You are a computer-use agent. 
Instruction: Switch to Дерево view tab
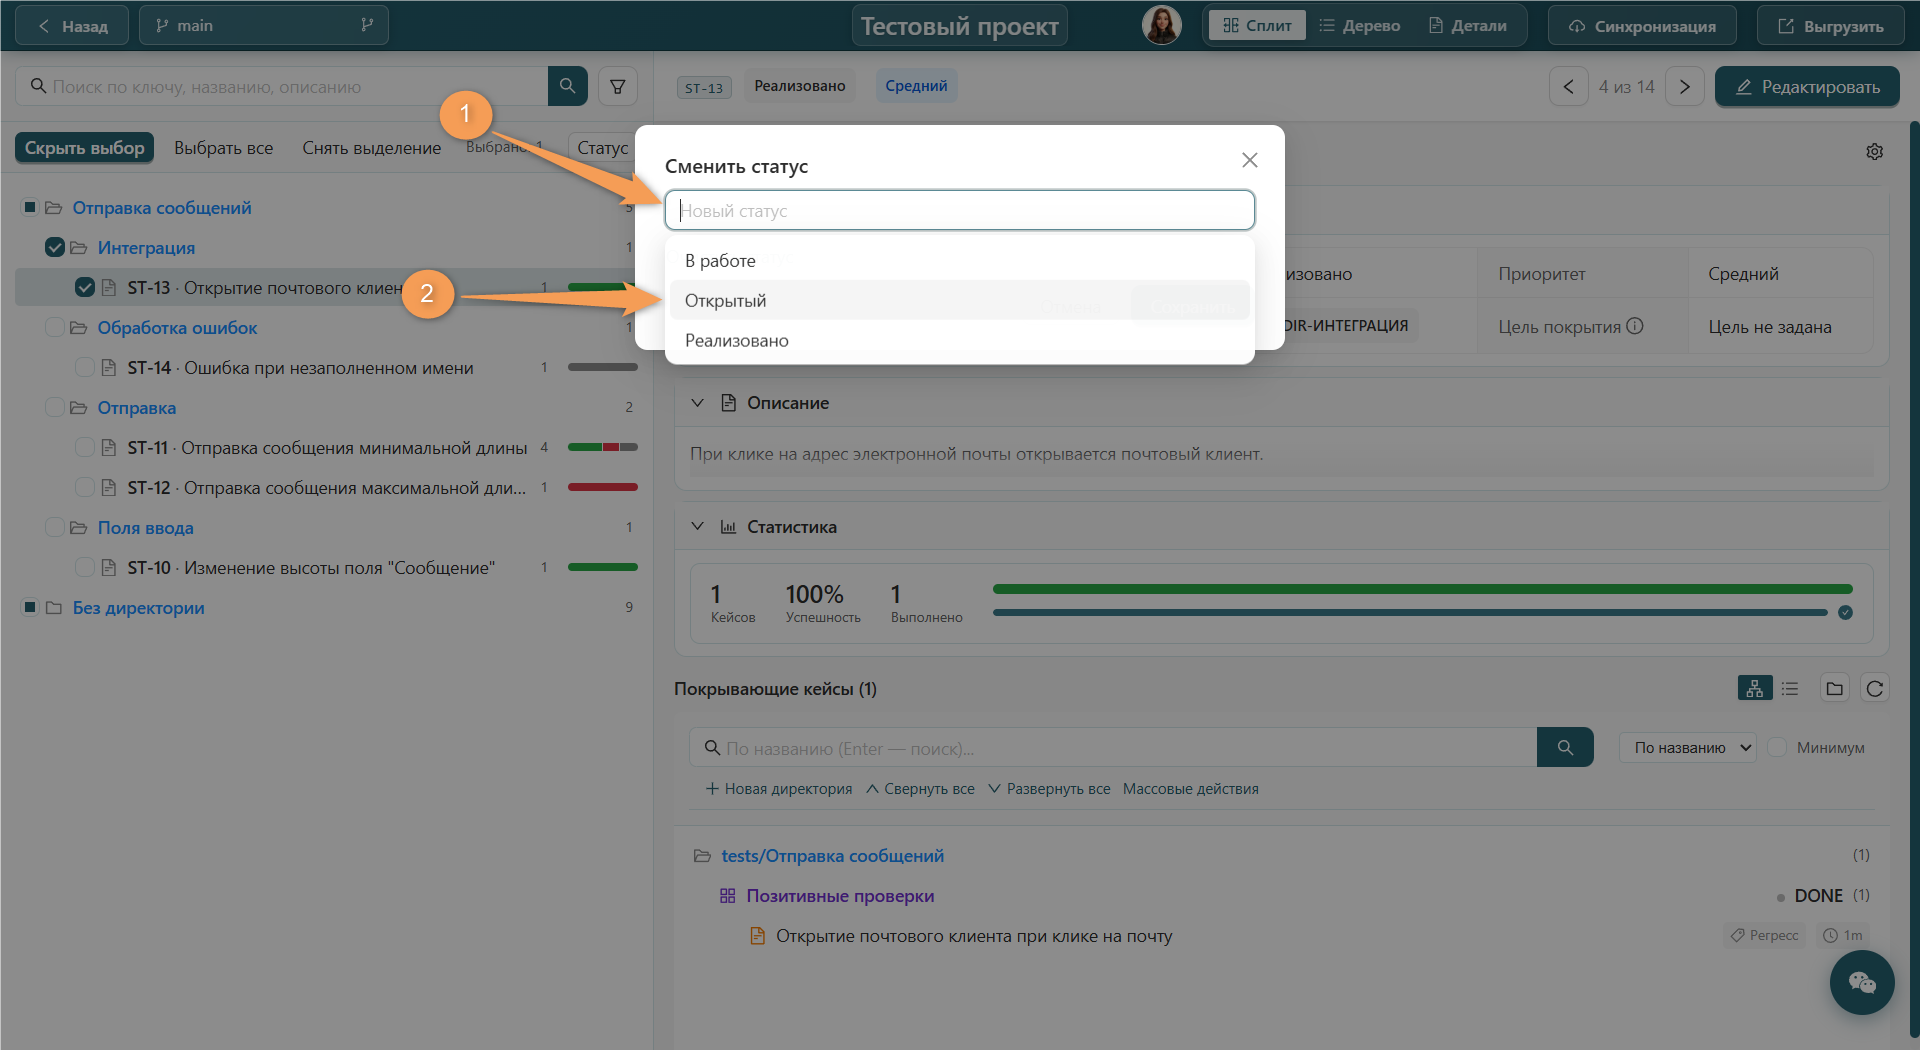(1360, 26)
